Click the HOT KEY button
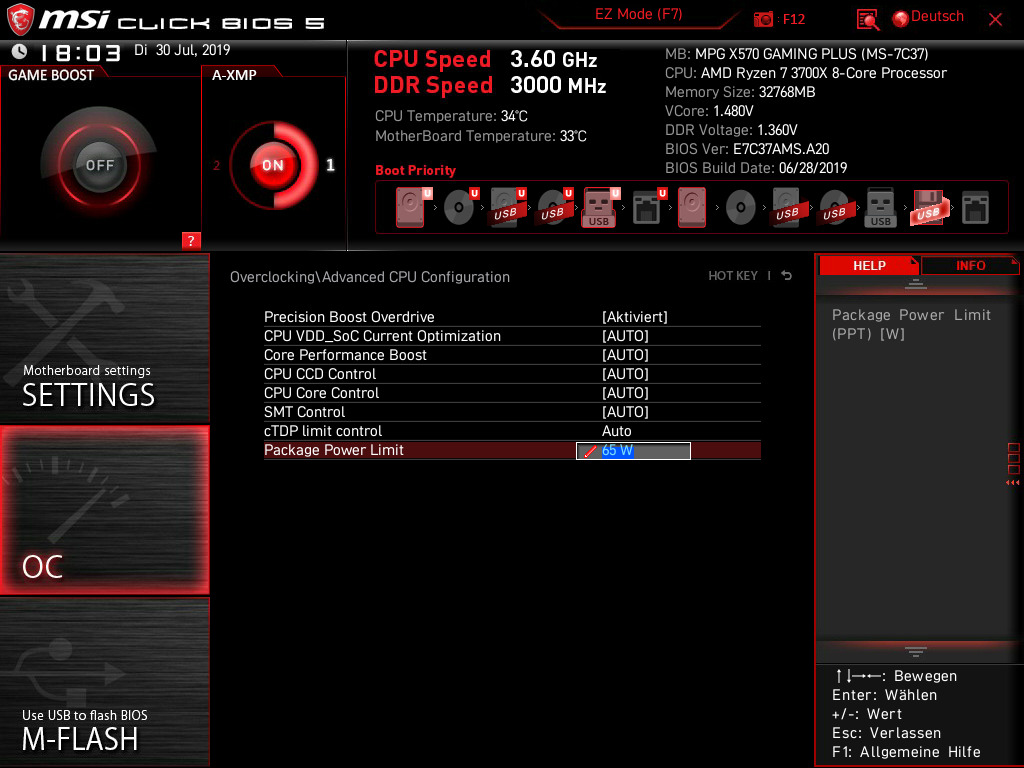1024x768 pixels. pyautogui.click(x=733, y=276)
